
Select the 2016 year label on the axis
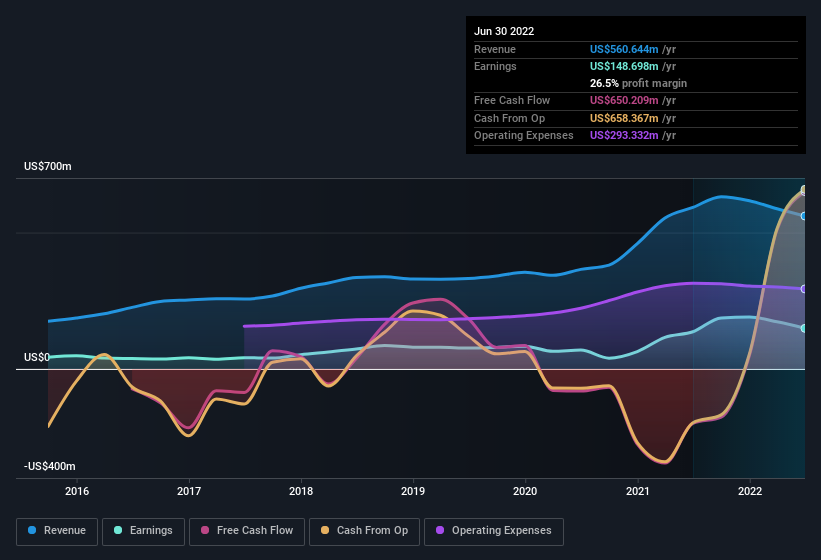pyautogui.click(x=77, y=491)
